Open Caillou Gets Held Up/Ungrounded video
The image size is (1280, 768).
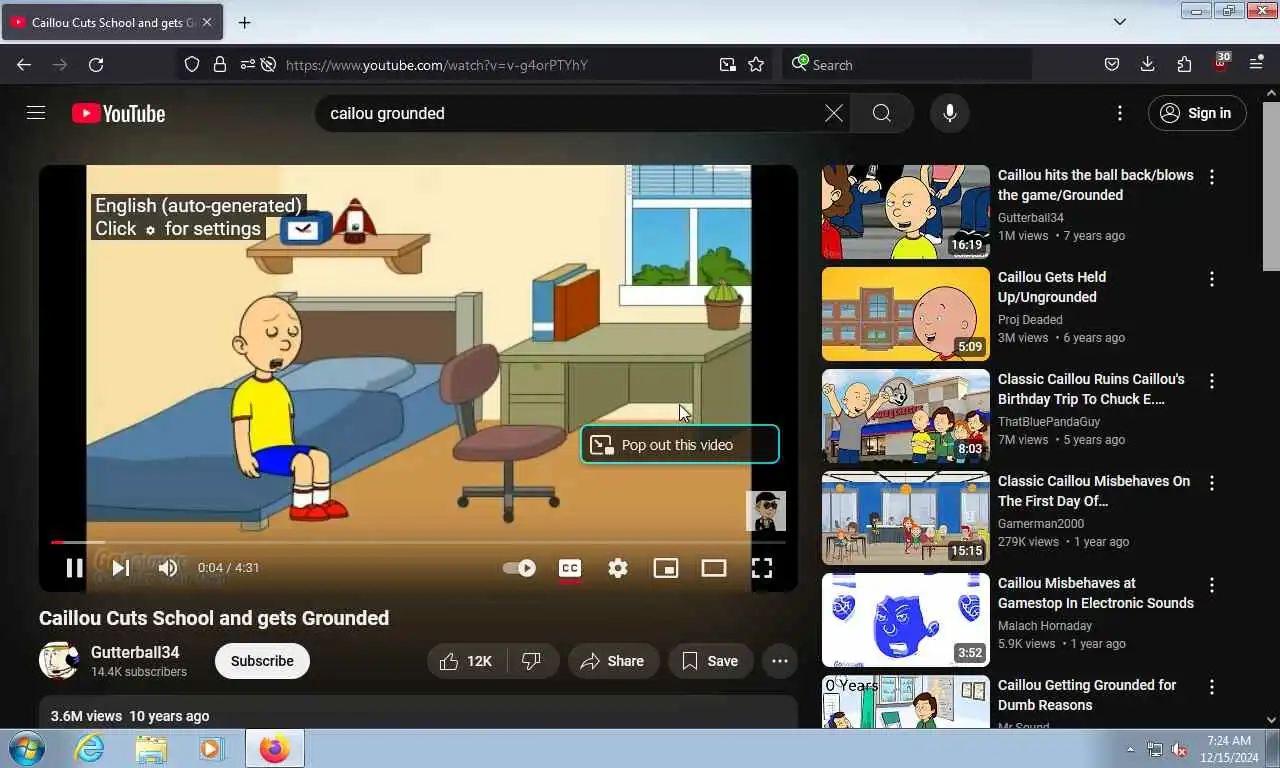coord(1051,287)
